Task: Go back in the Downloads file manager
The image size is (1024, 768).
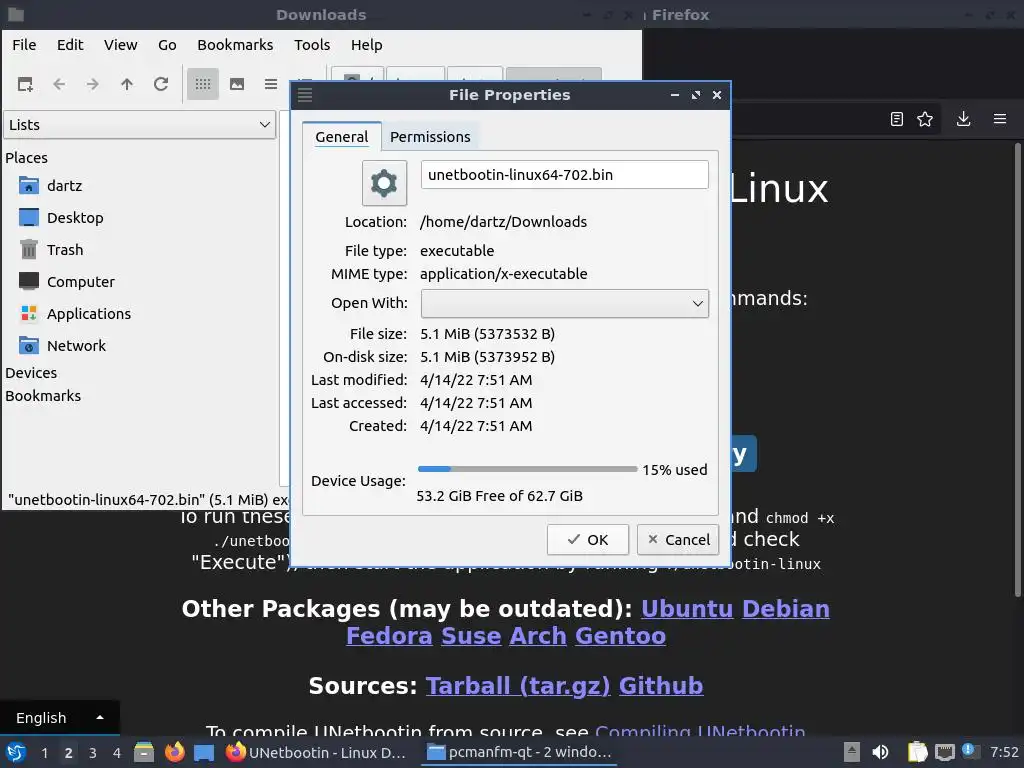Action: click(x=59, y=84)
